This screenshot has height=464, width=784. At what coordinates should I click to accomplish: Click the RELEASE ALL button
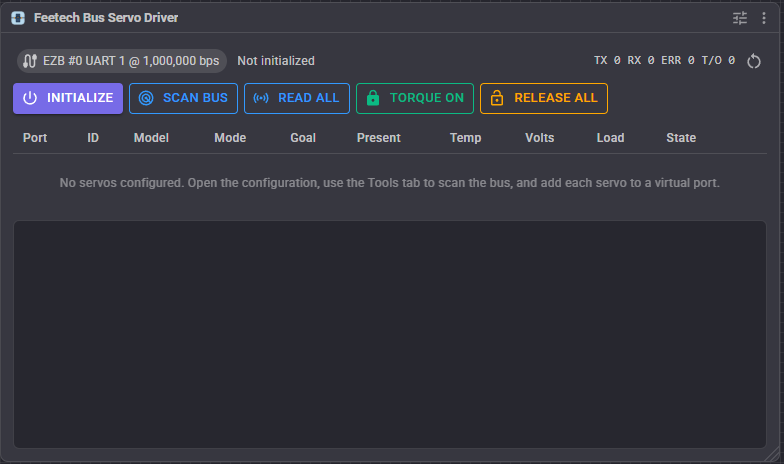click(544, 98)
